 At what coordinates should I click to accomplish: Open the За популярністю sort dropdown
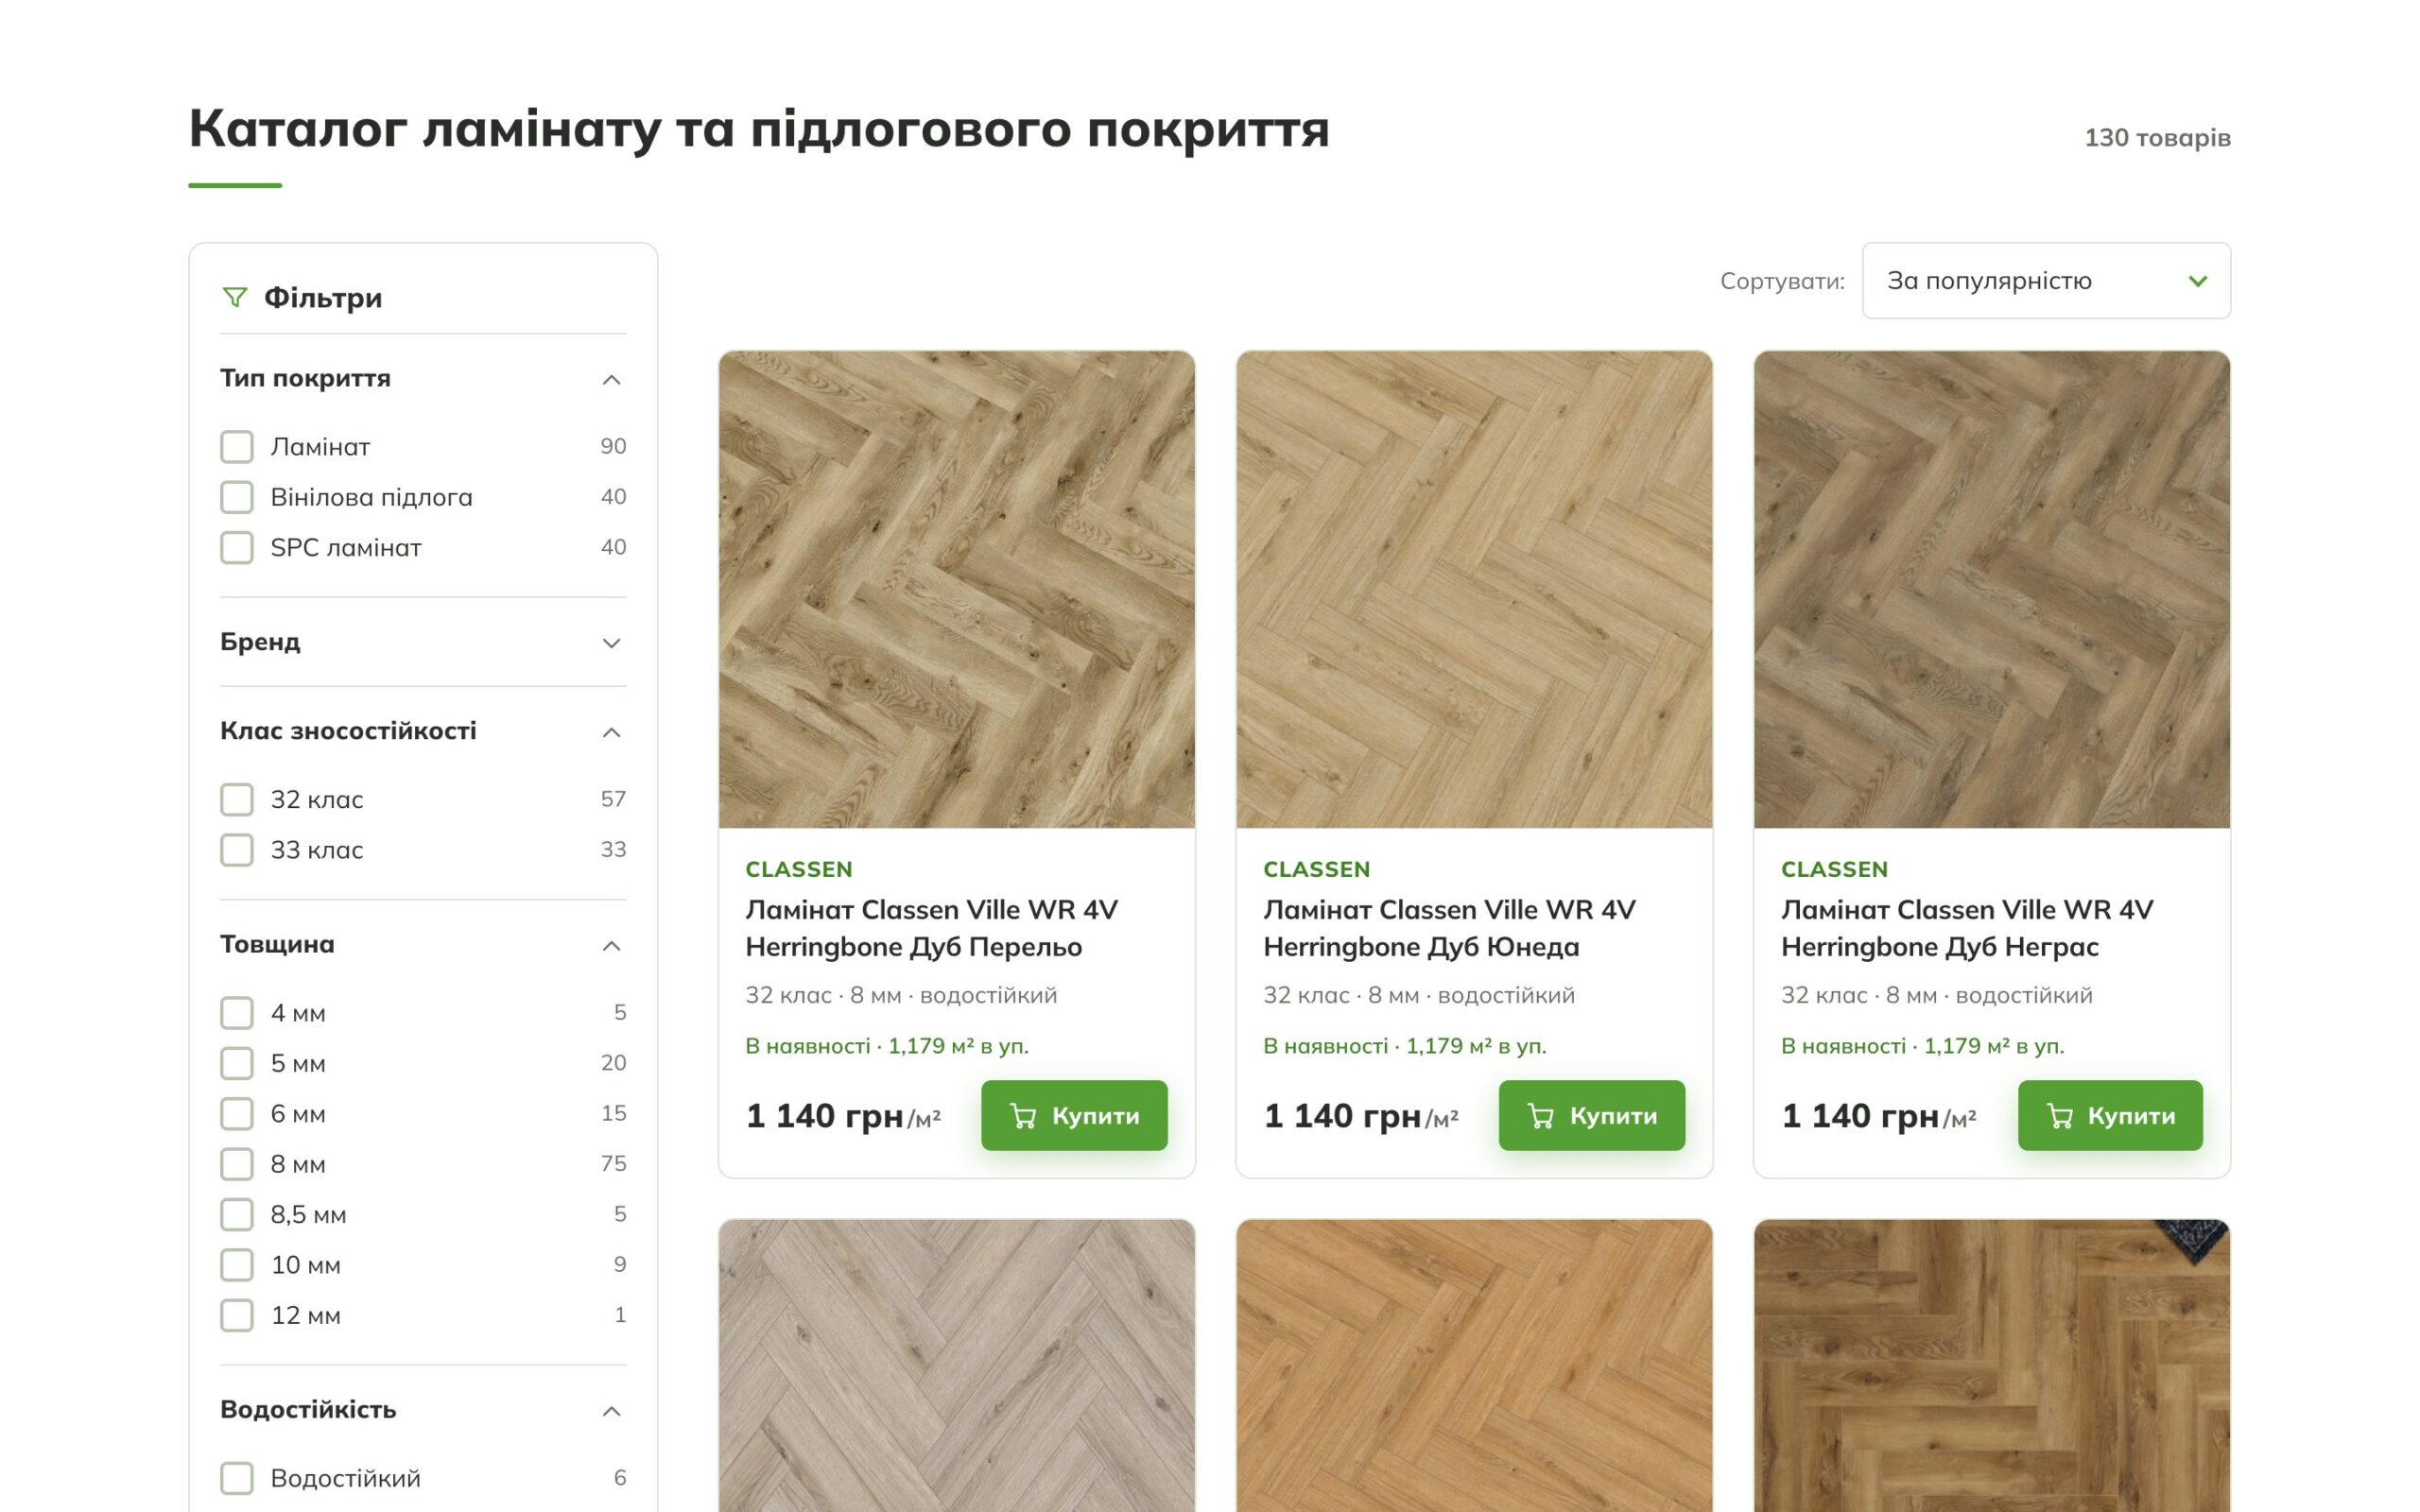(x=2046, y=281)
